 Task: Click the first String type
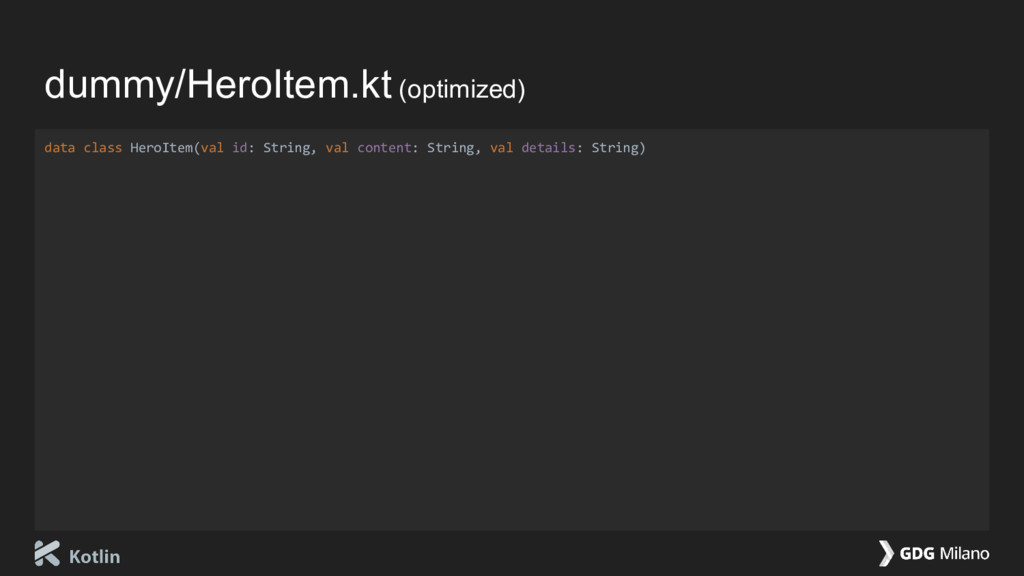click(x=287, y=148)
